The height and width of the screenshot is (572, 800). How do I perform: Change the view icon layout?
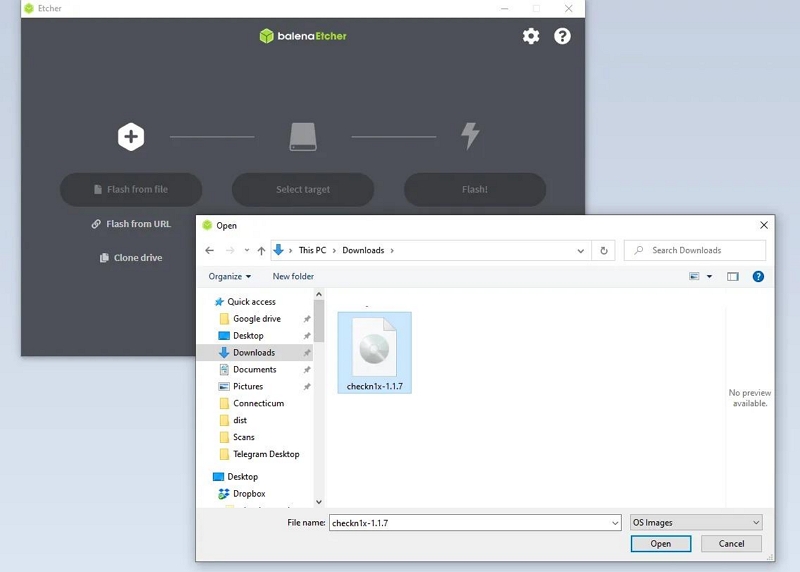tap(694, 277)
